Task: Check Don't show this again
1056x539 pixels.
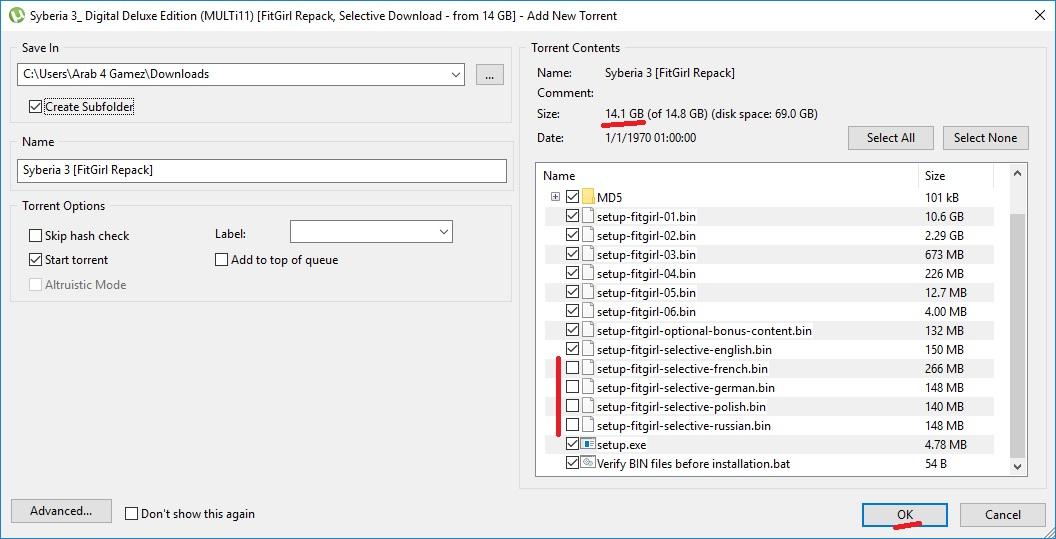Action: pos(132,513)
